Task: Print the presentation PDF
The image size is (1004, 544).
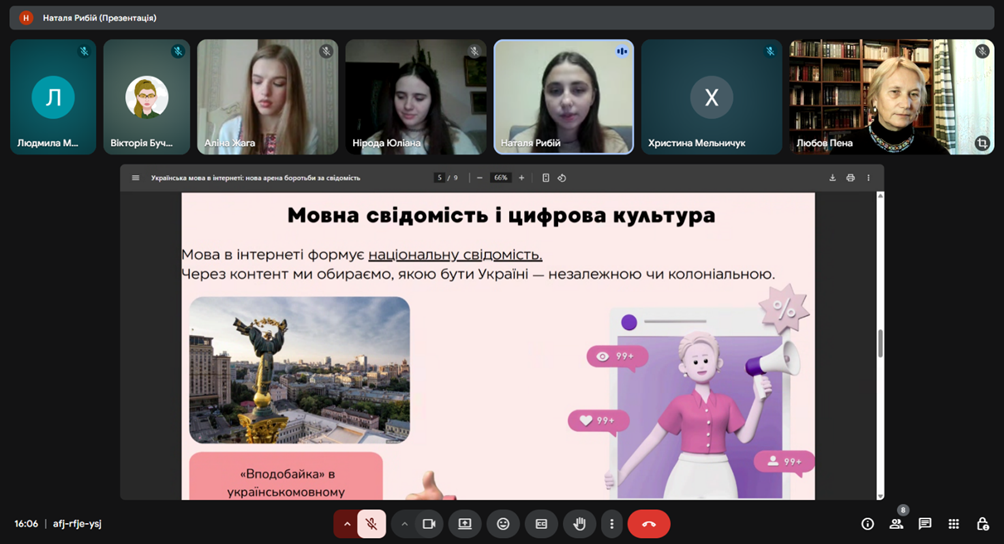Action: 850,178
